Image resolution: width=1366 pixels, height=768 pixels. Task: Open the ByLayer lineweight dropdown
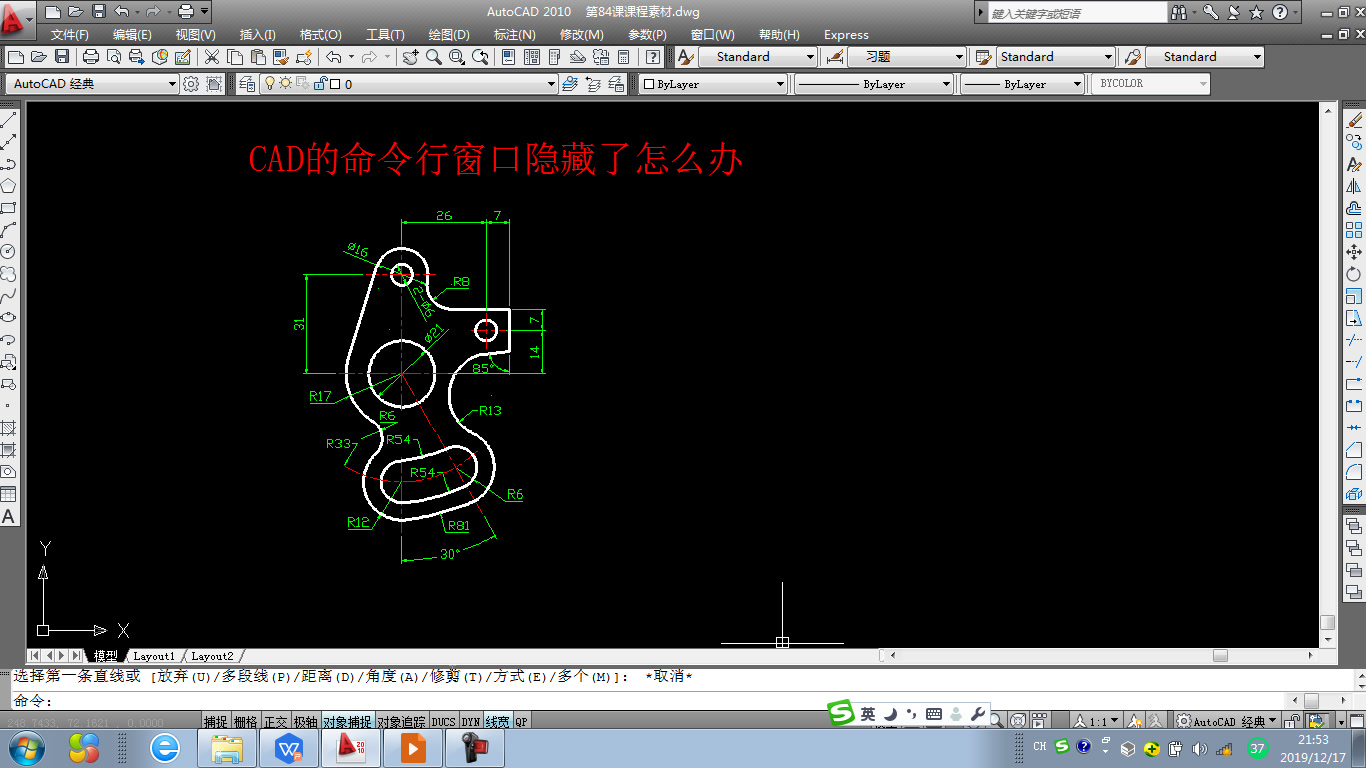pyautogui.click(x=1023, y=84)
